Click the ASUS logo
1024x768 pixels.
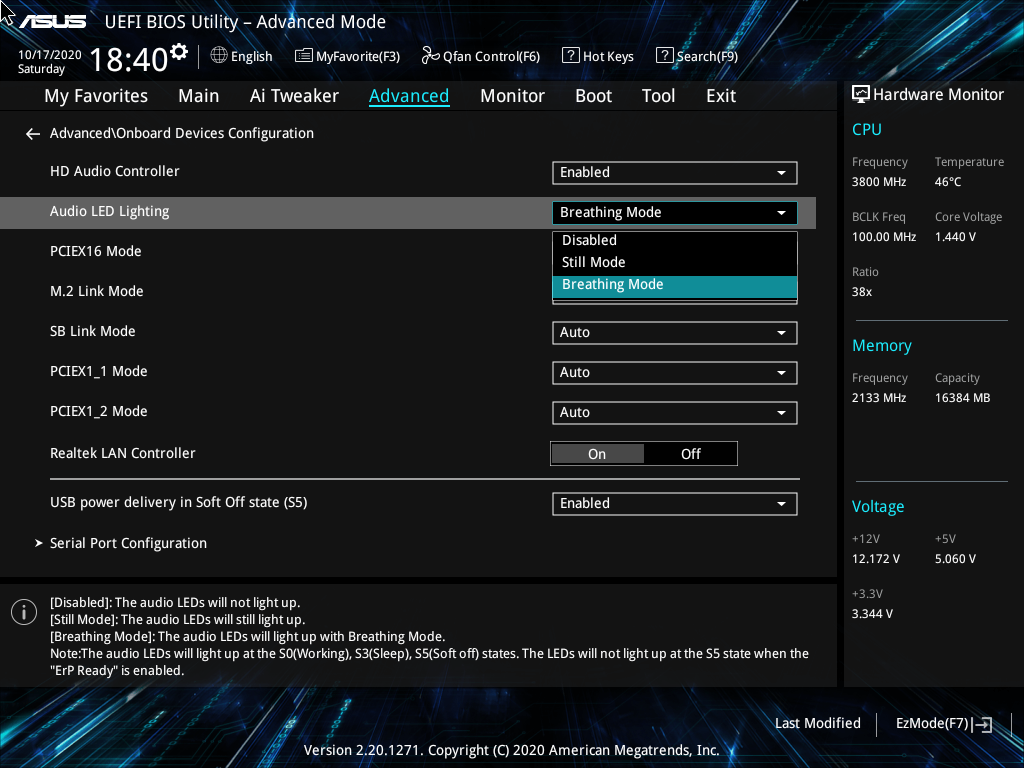53,22
